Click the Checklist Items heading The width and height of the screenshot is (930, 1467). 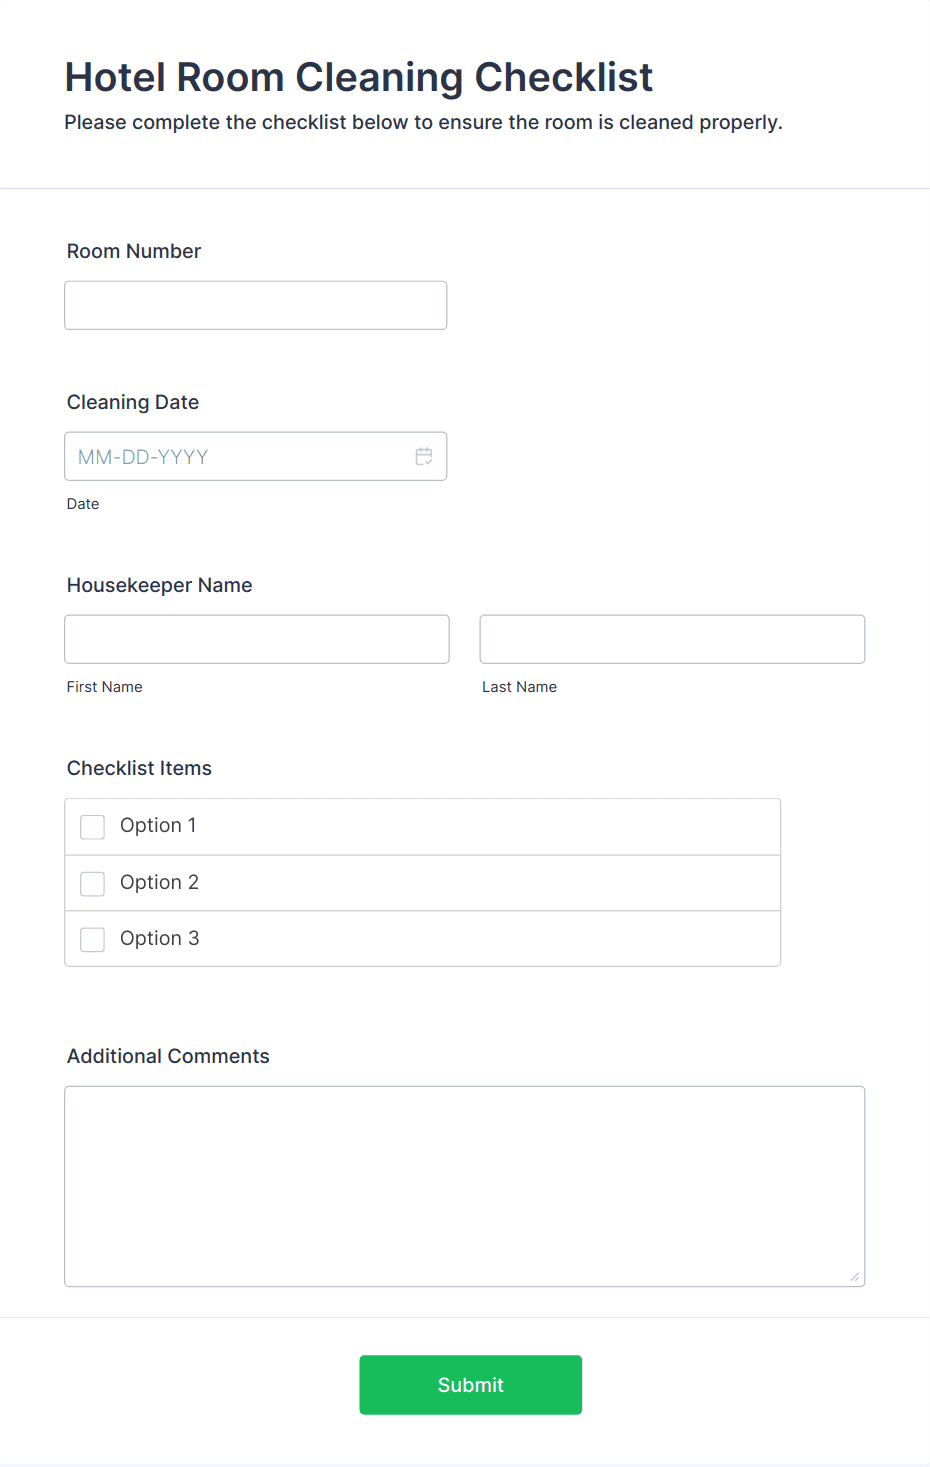point(139,768)
